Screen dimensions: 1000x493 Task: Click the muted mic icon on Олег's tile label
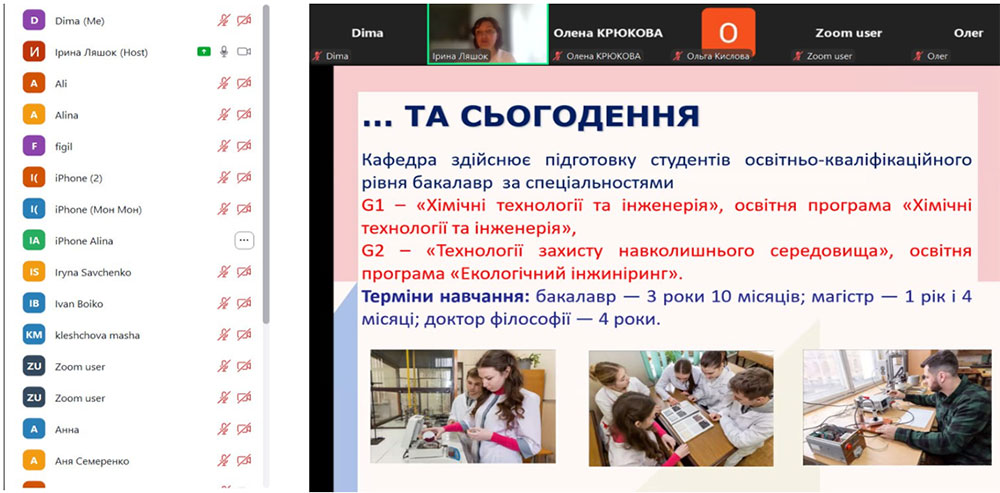pyautogui.click(x=918, y=56)
